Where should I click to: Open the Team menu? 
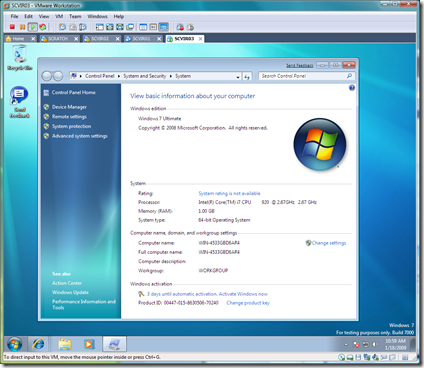(75, 16)
